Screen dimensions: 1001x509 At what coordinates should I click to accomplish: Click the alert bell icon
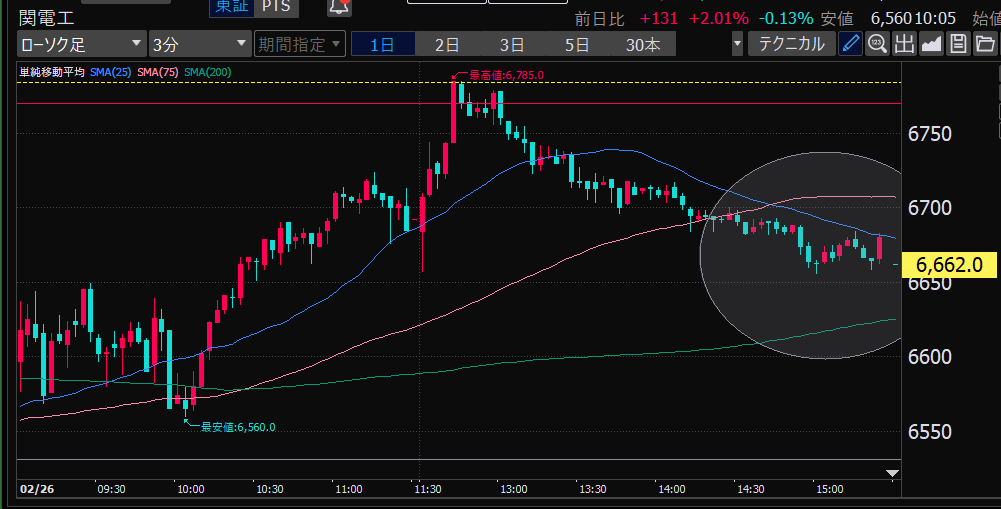coord(339,6)
